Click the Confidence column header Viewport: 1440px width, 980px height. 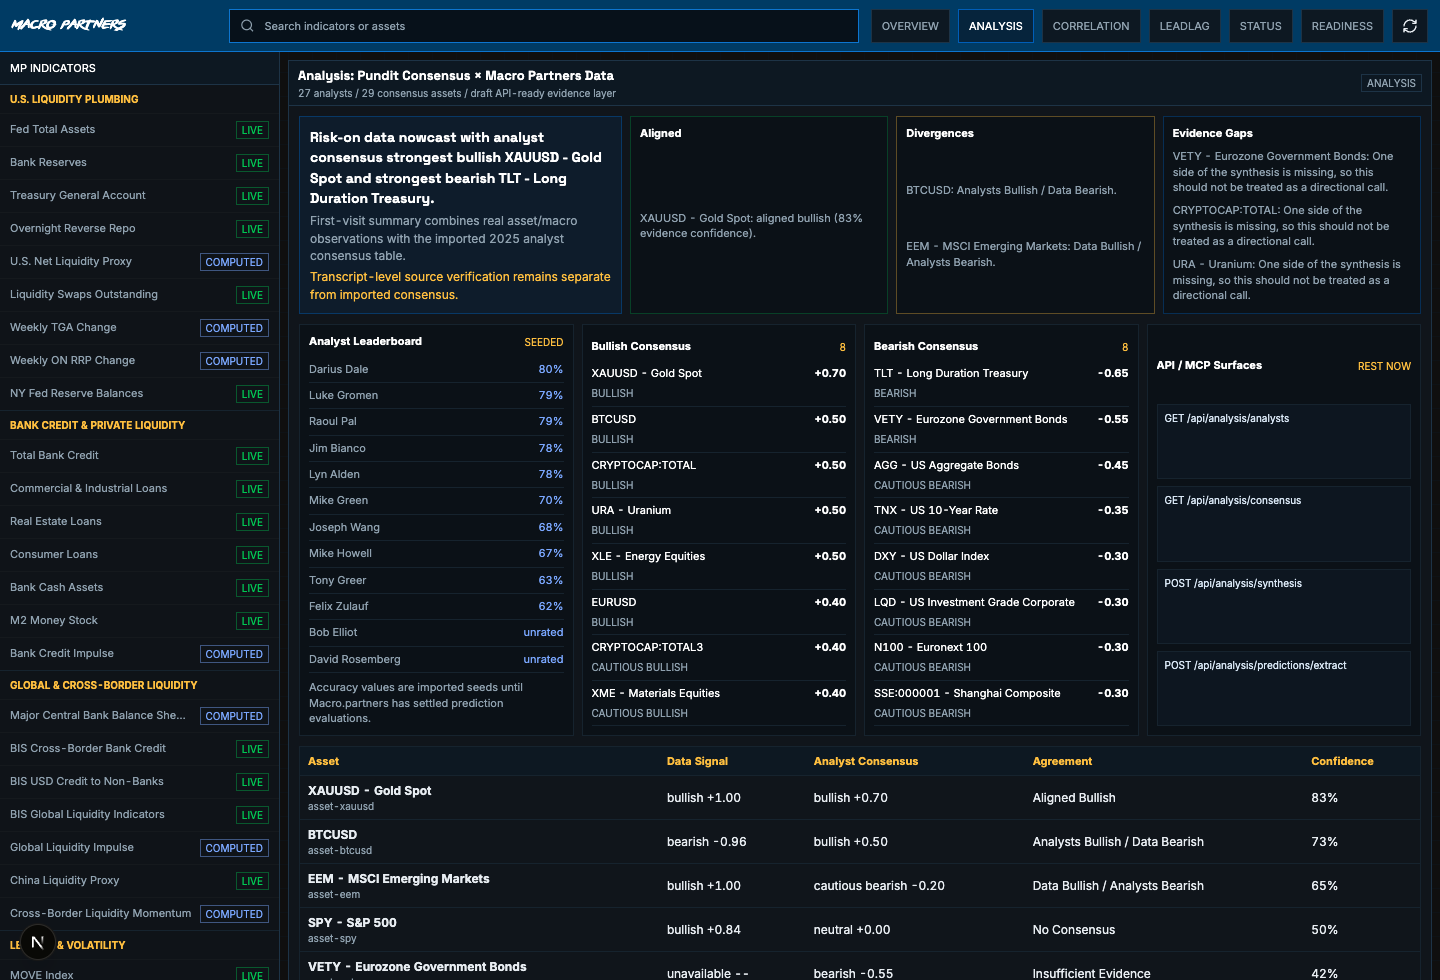(1342, 761)
